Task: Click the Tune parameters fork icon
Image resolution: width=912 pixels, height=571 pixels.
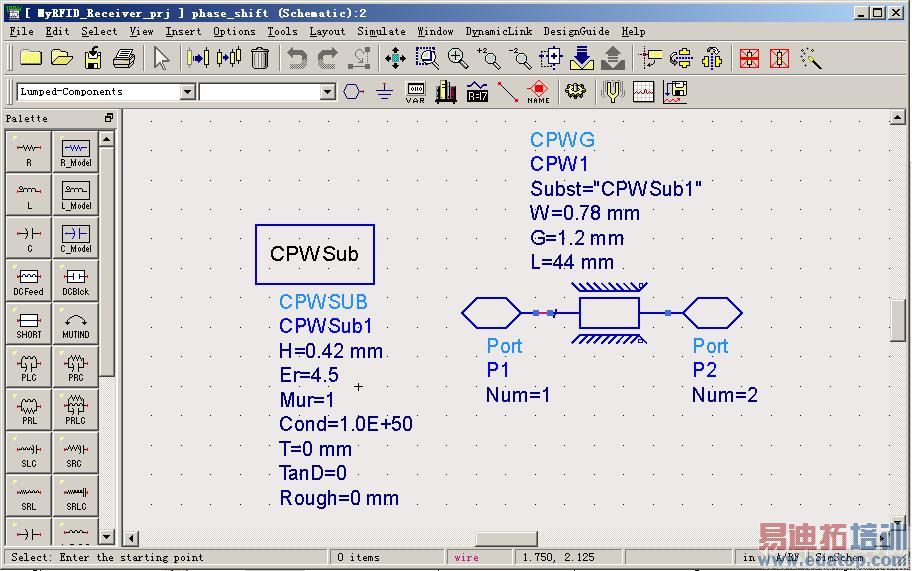Action: pyautogui.click(x=612, y=92)
